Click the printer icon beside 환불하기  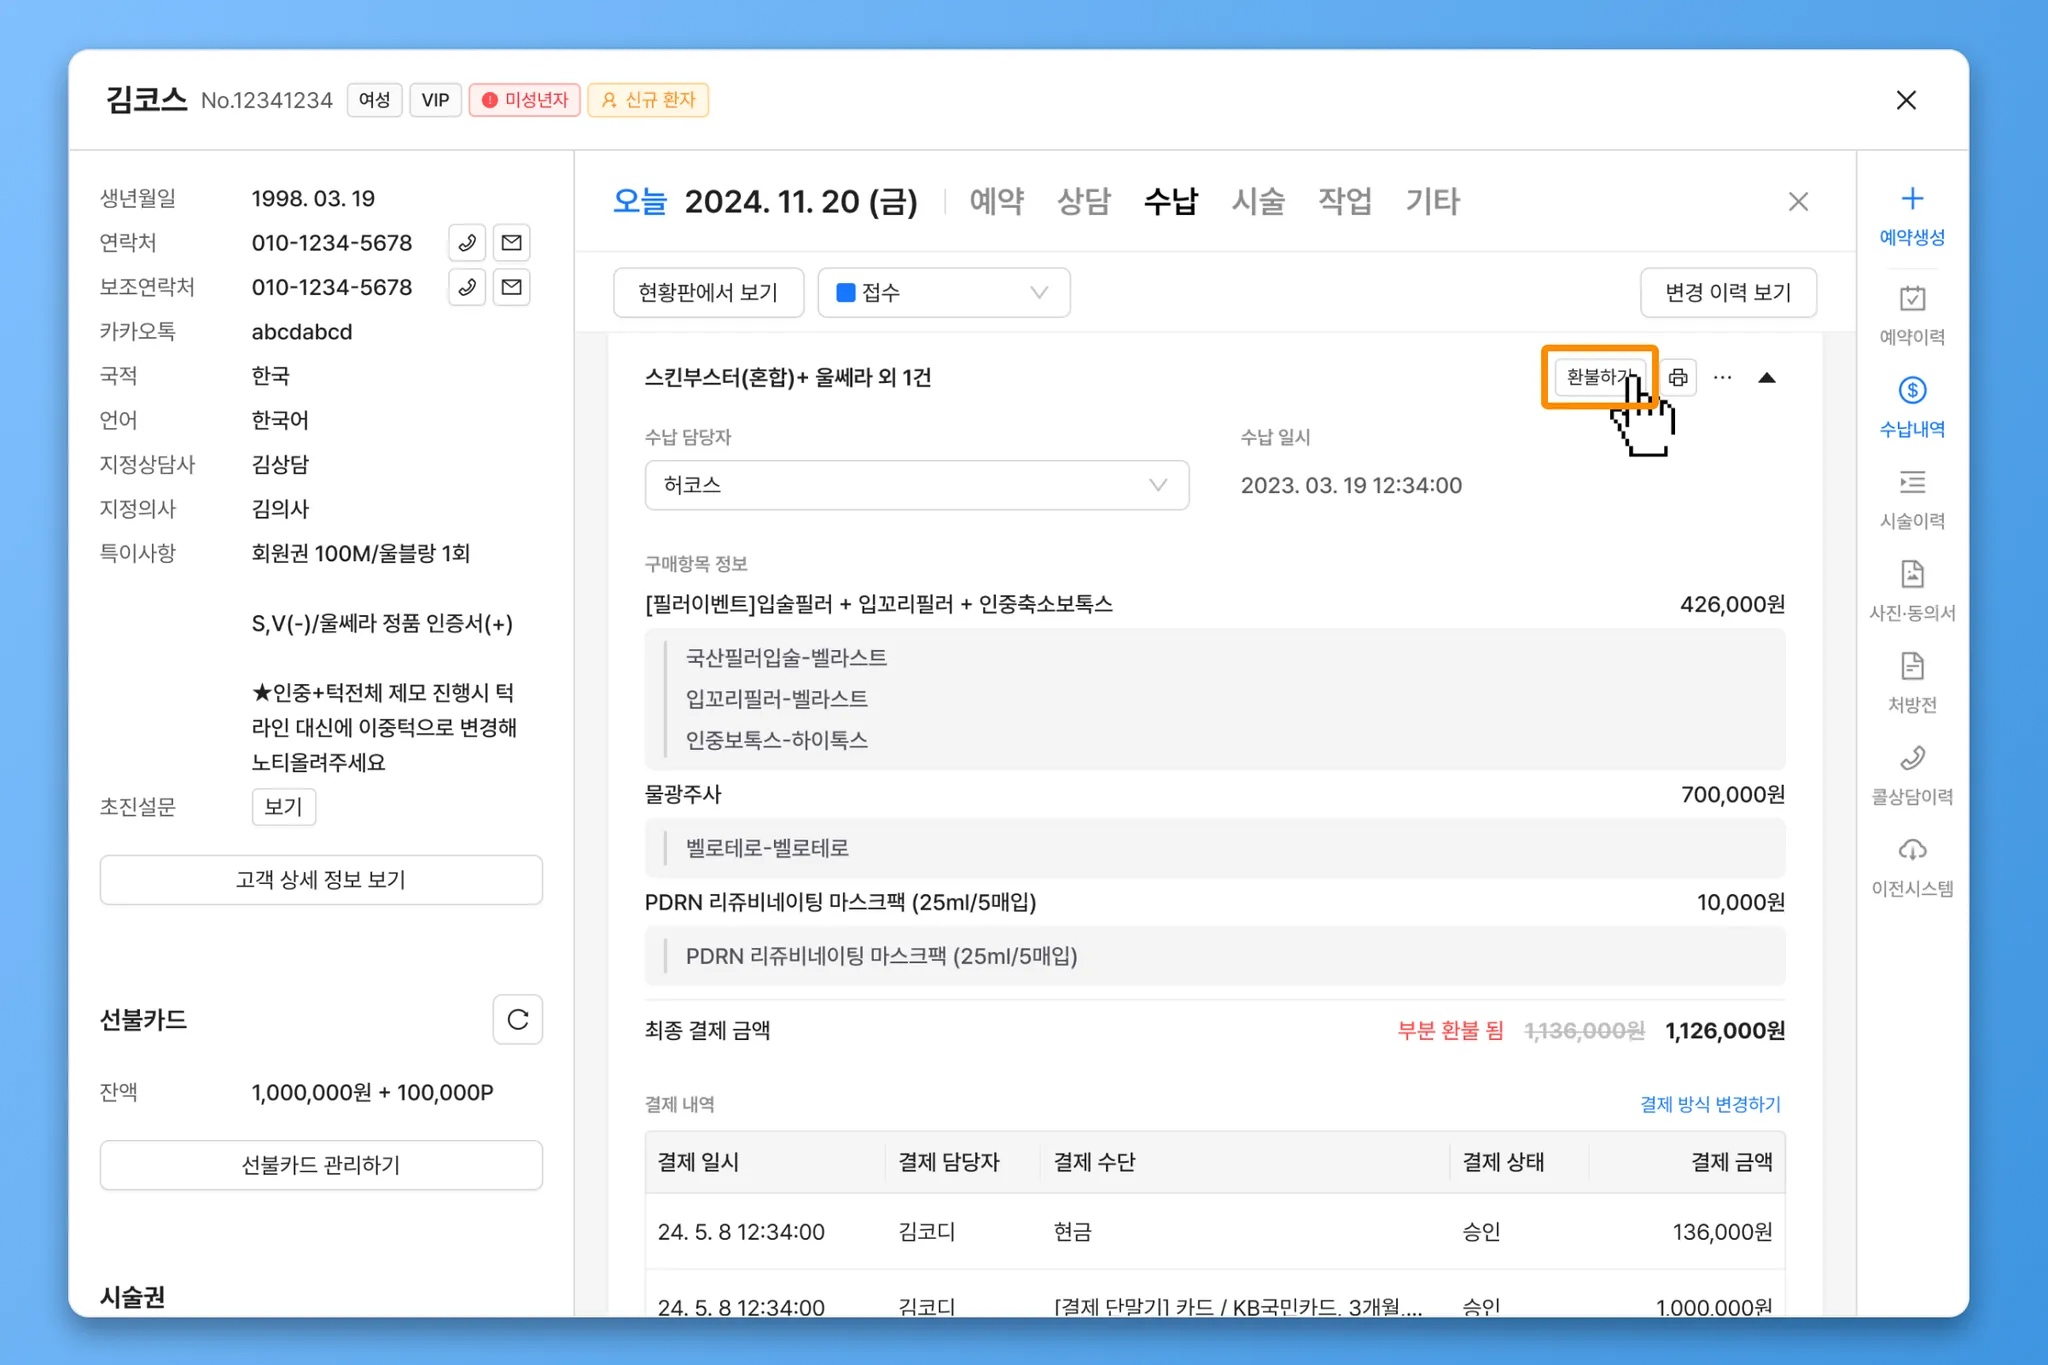(1678, 378)
